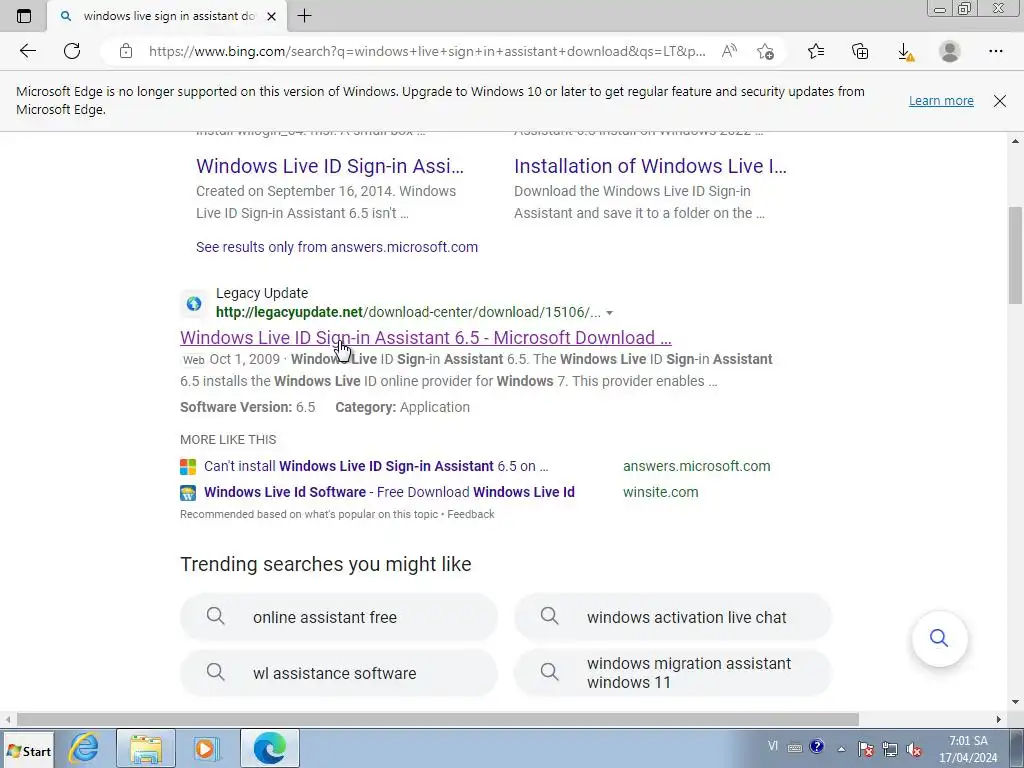Viewport: 1024px width, 768px height.
Task: Click the VI language indicator
Action: (773, 746)
